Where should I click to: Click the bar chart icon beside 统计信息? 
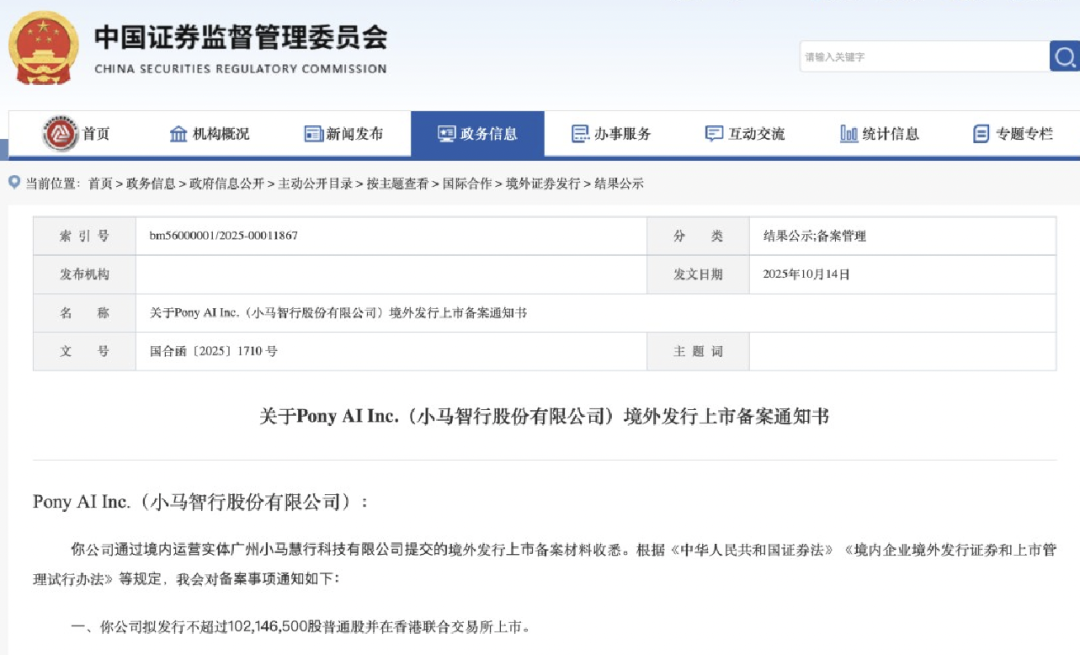click(x=849, y=134)
